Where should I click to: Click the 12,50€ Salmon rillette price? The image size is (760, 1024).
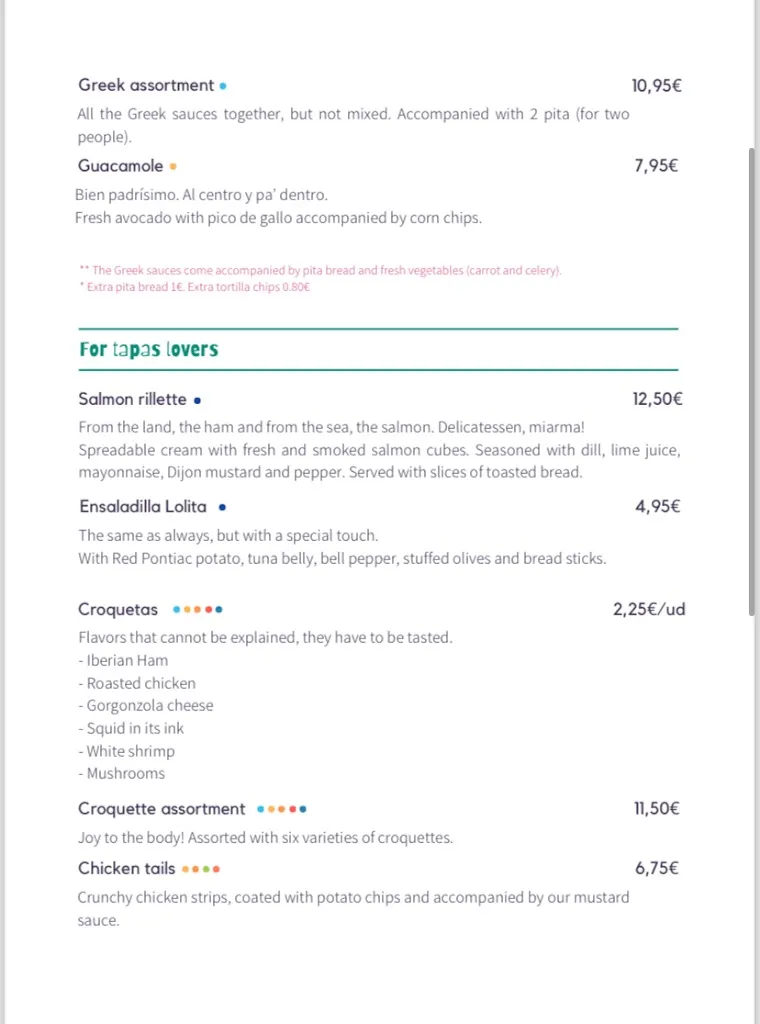pyautogui.click(x=657, y=399)
